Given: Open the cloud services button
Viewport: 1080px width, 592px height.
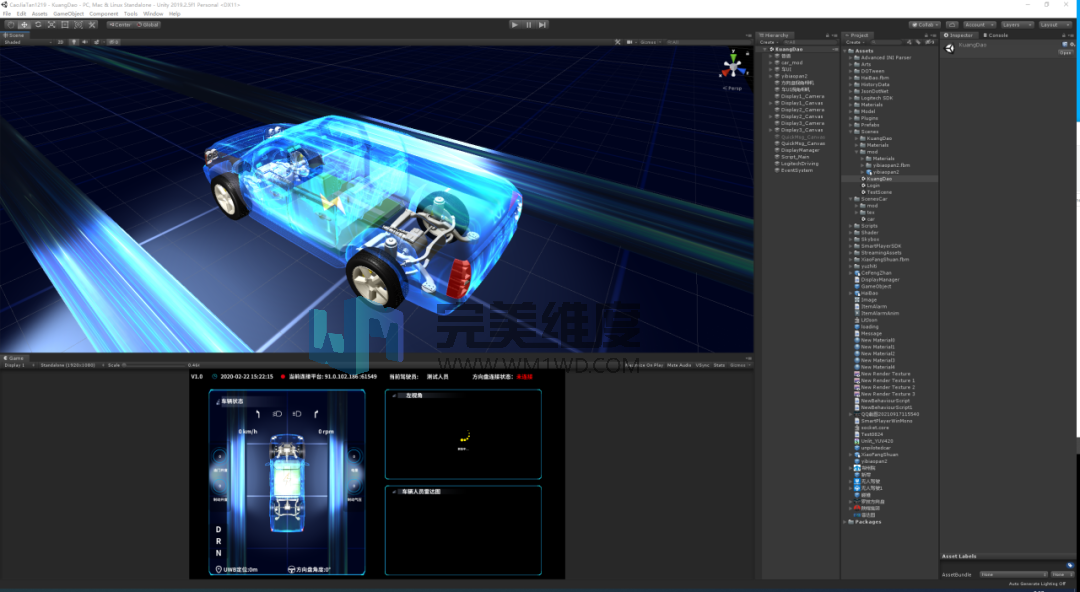Looking at the screenshot, I should [952, 25].
